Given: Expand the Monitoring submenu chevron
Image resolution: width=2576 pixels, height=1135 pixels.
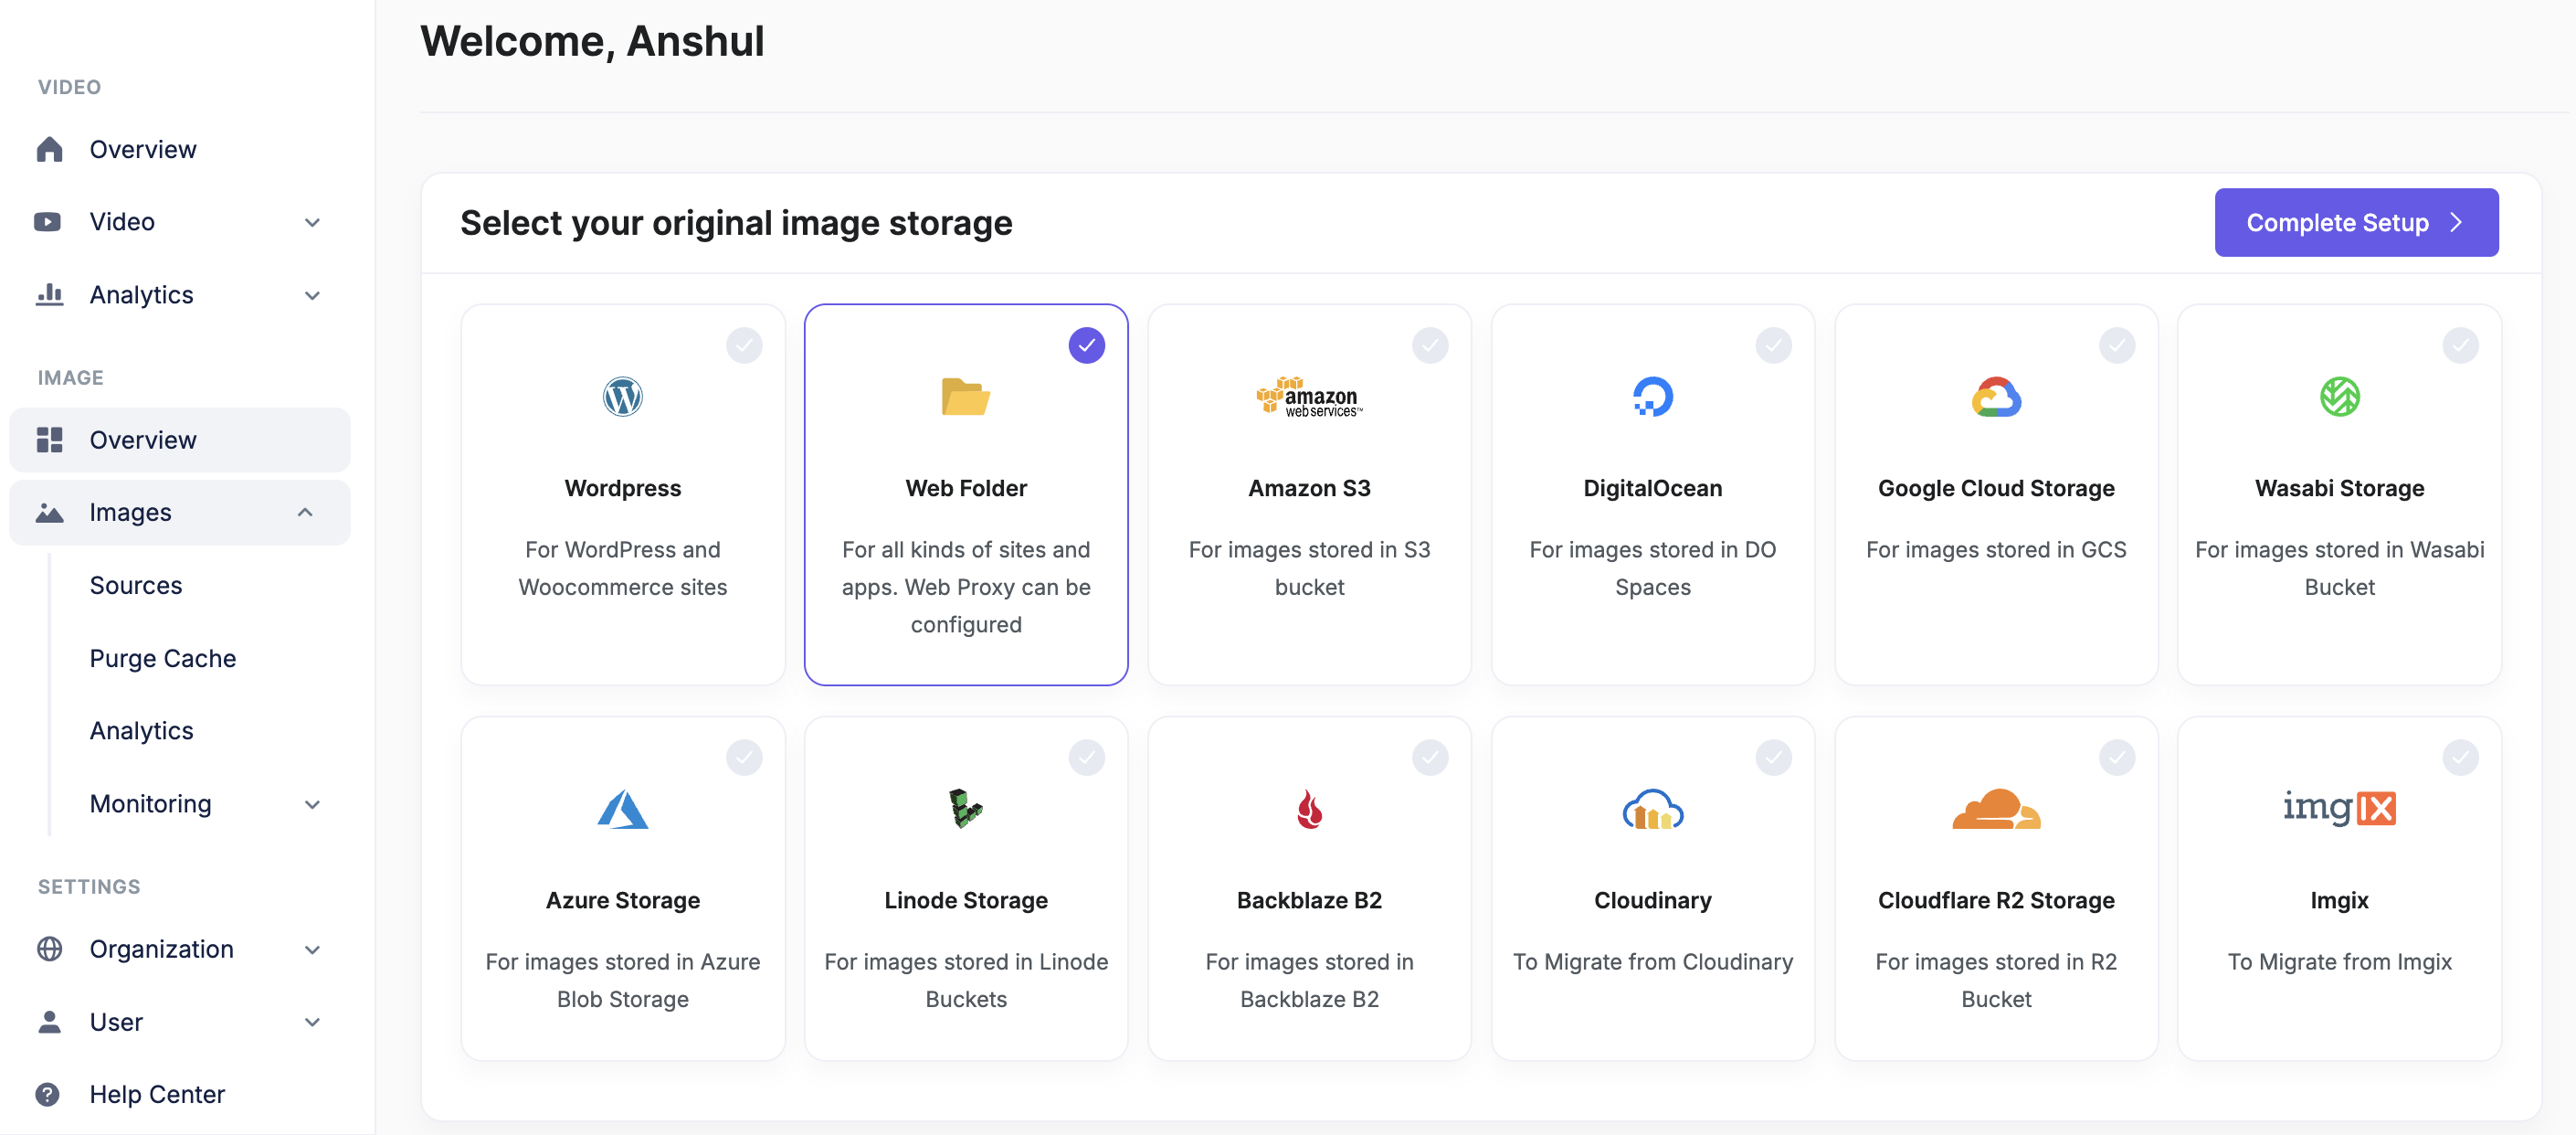Looking at the screenshot, I should [x=312, y=804].
